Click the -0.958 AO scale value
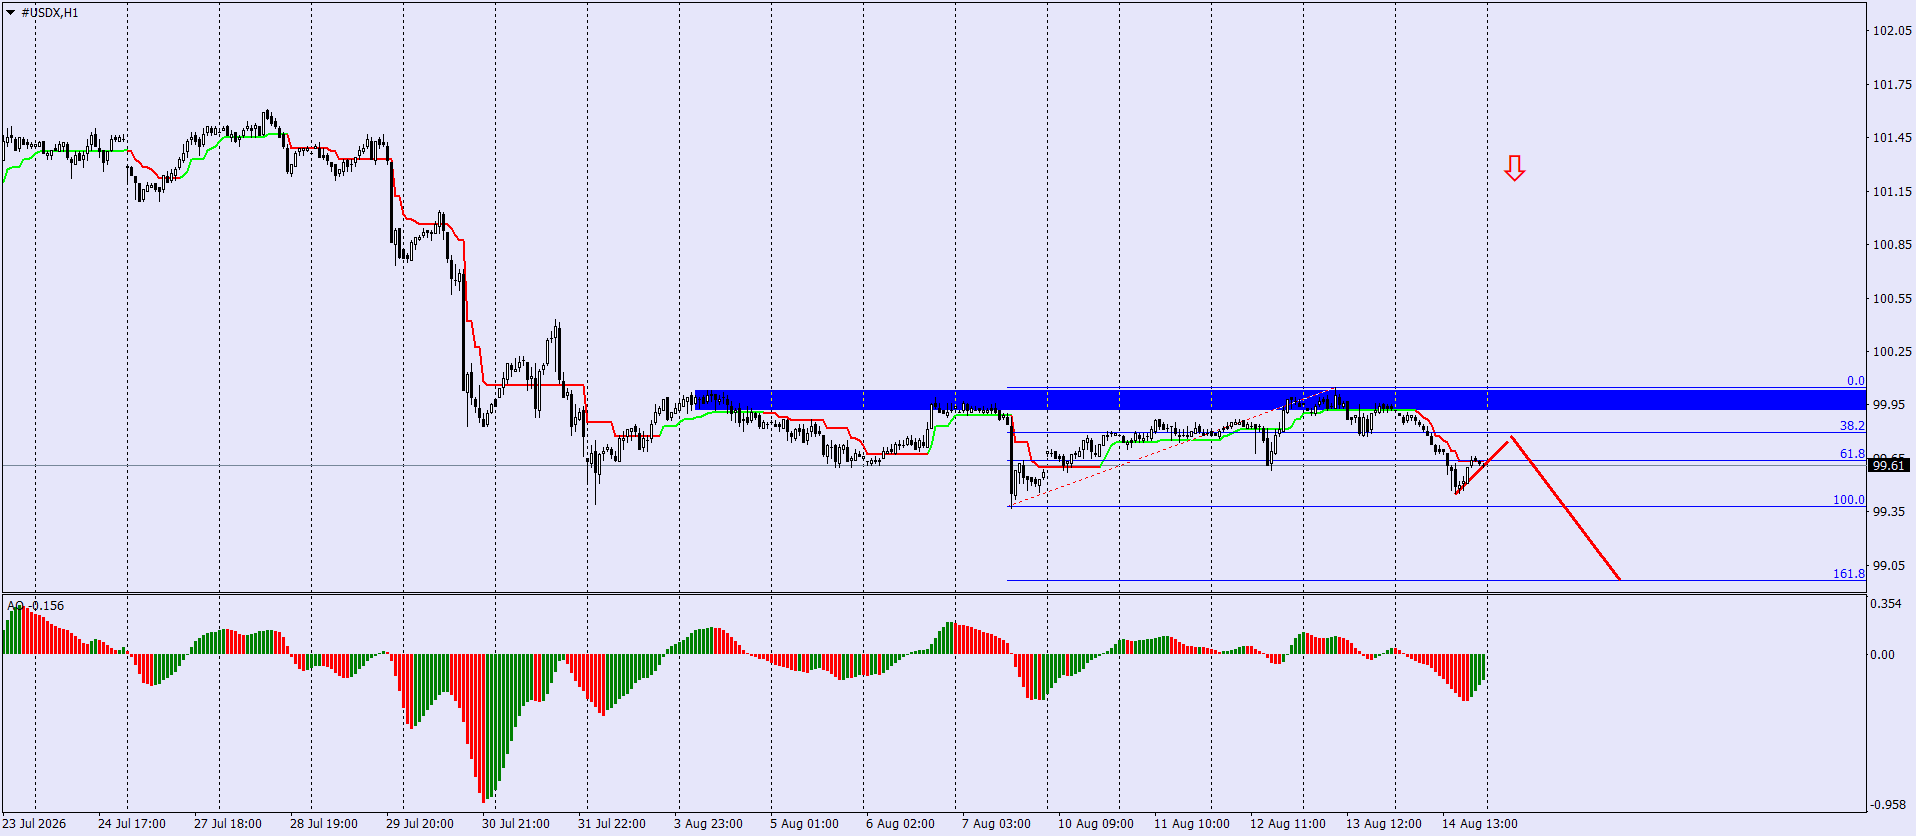This screenshot has height=836, width=1916. point(1888,805)
